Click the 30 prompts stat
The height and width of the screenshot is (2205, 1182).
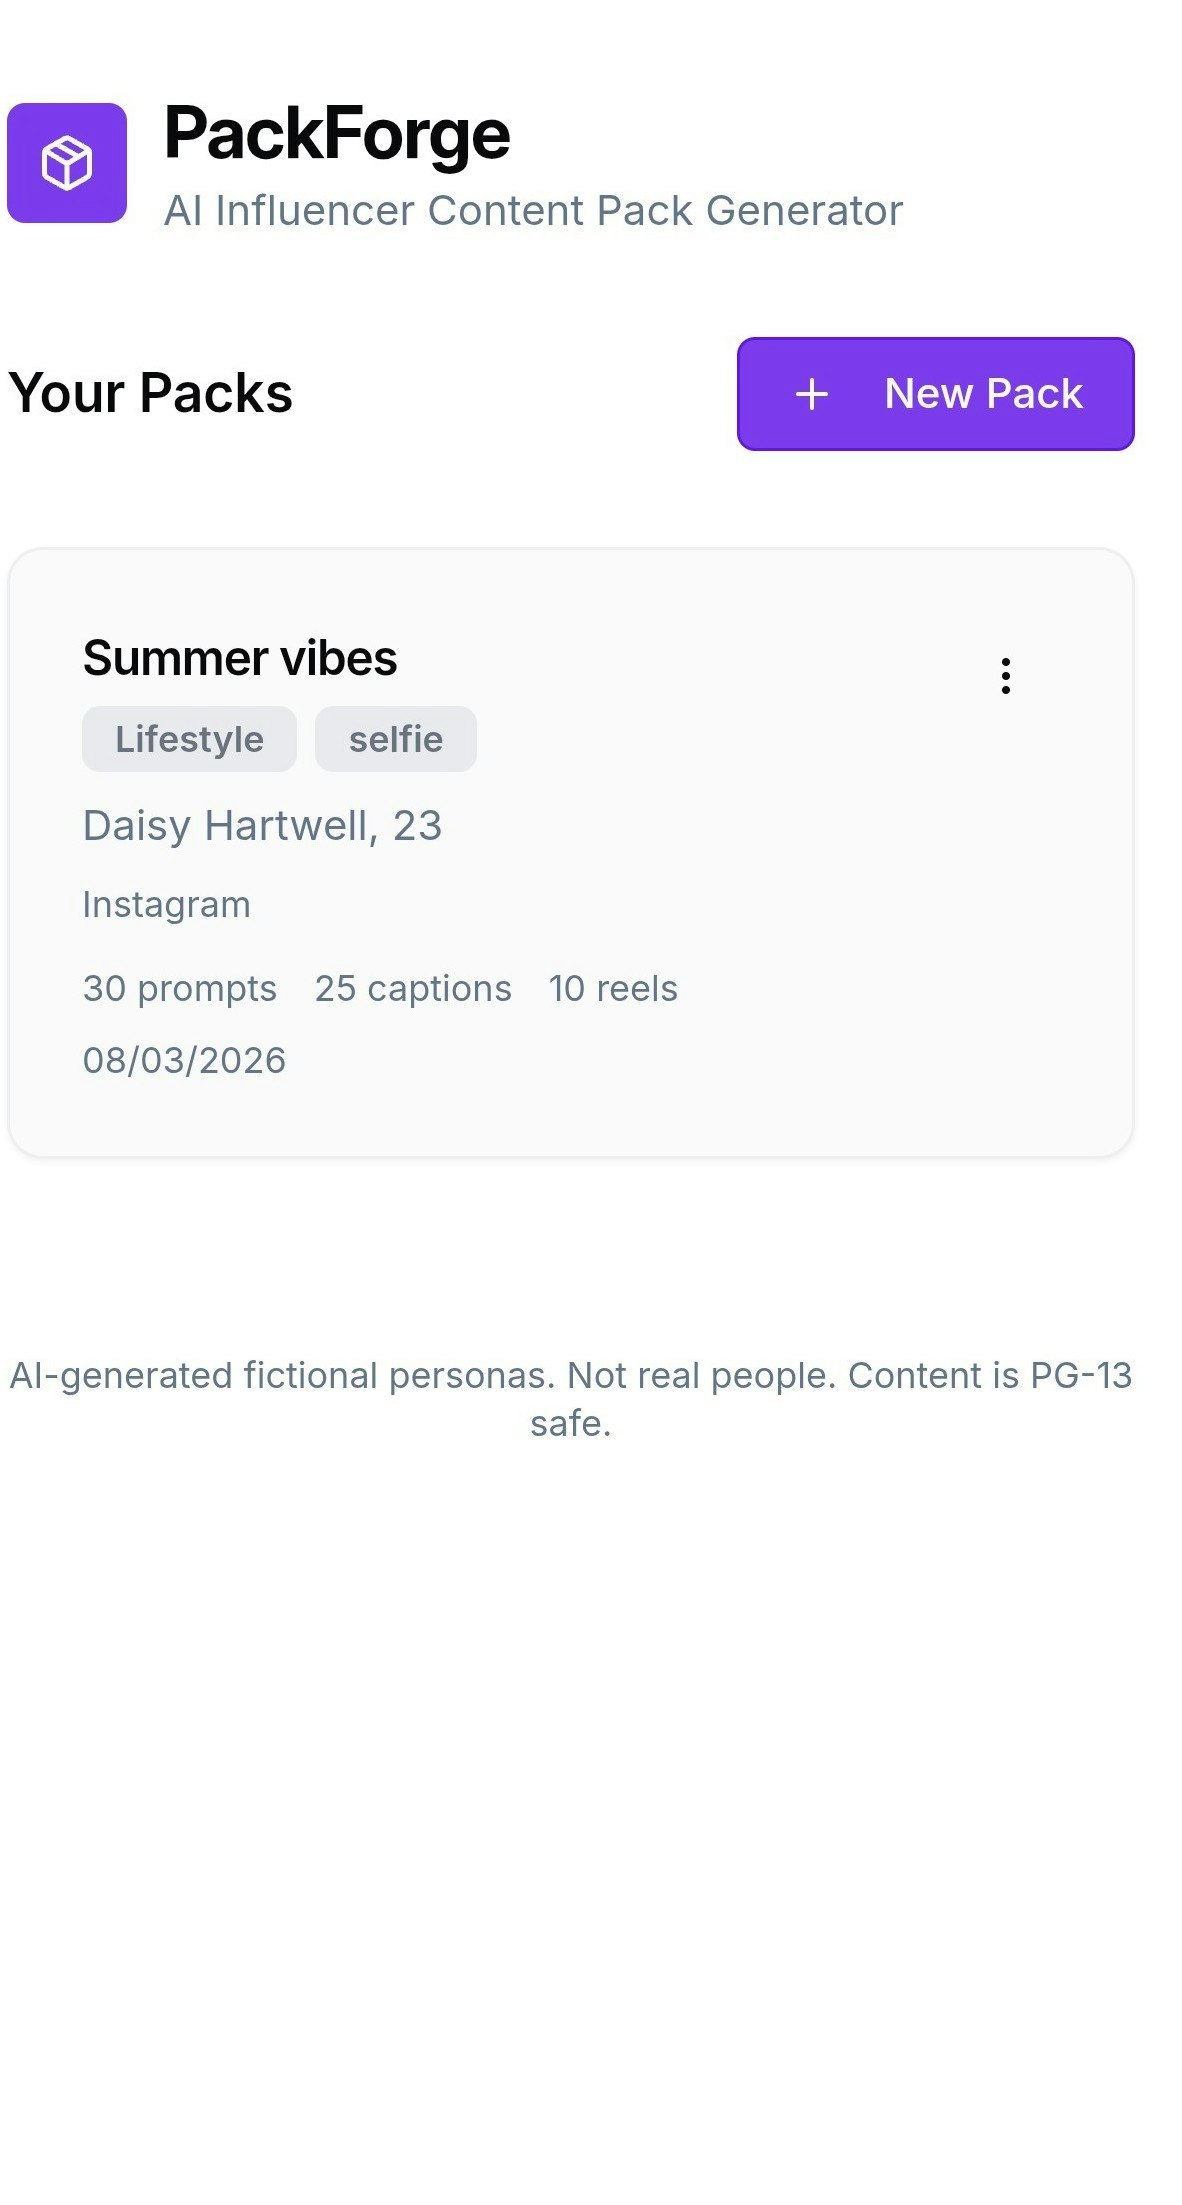coord(179,988)
